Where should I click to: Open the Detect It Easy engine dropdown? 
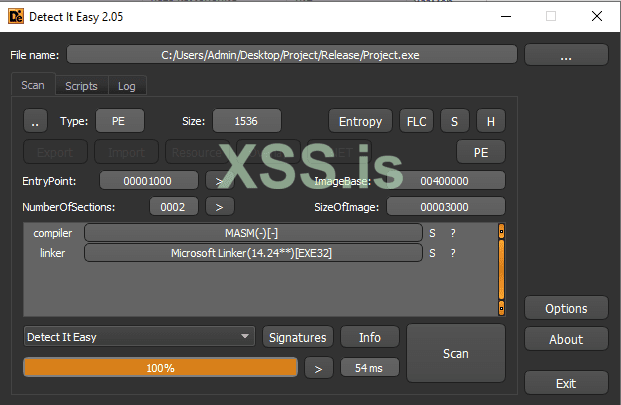139,337
